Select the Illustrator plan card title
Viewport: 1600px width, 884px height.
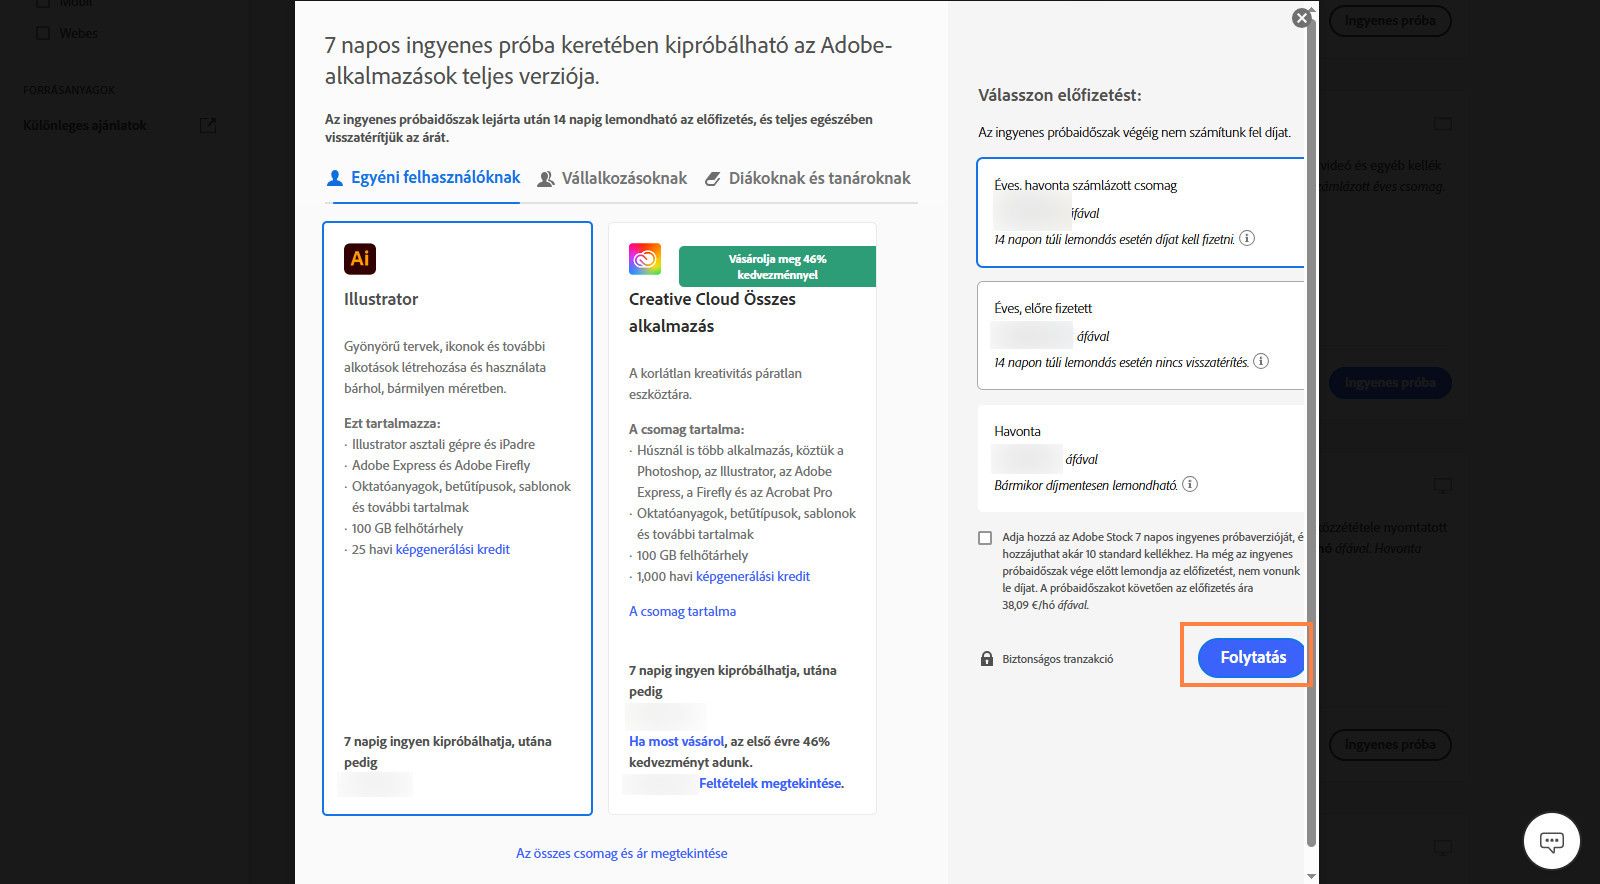[x=381, y=299]
